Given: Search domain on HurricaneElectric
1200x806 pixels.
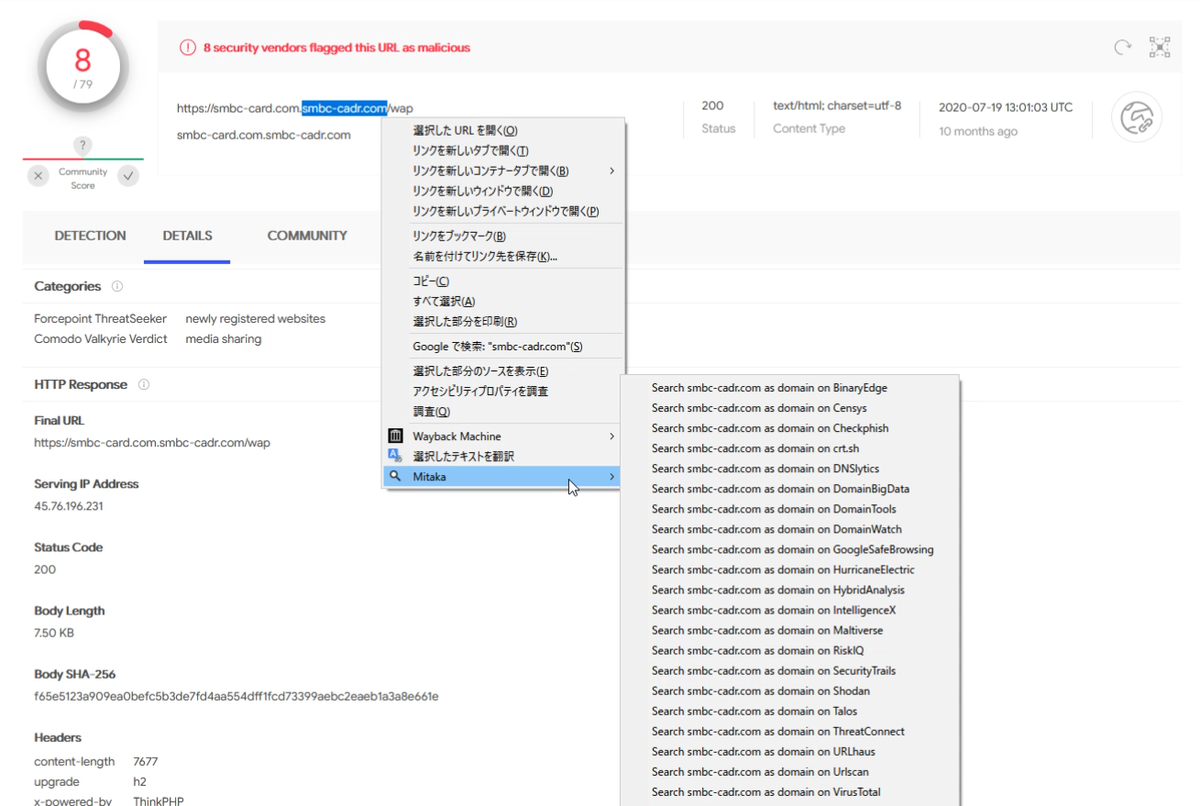Looking at the screenshot, I should click(790, 569).
